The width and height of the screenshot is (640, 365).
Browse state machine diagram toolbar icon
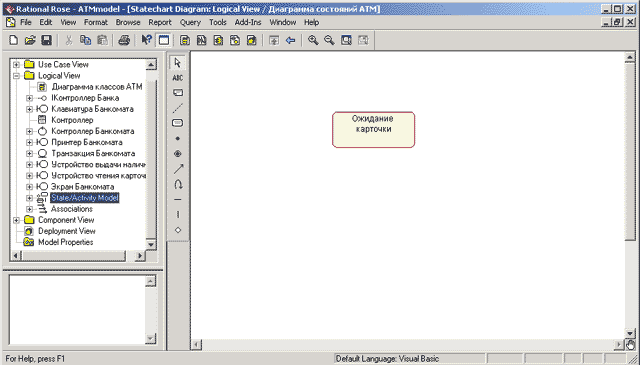235,40
